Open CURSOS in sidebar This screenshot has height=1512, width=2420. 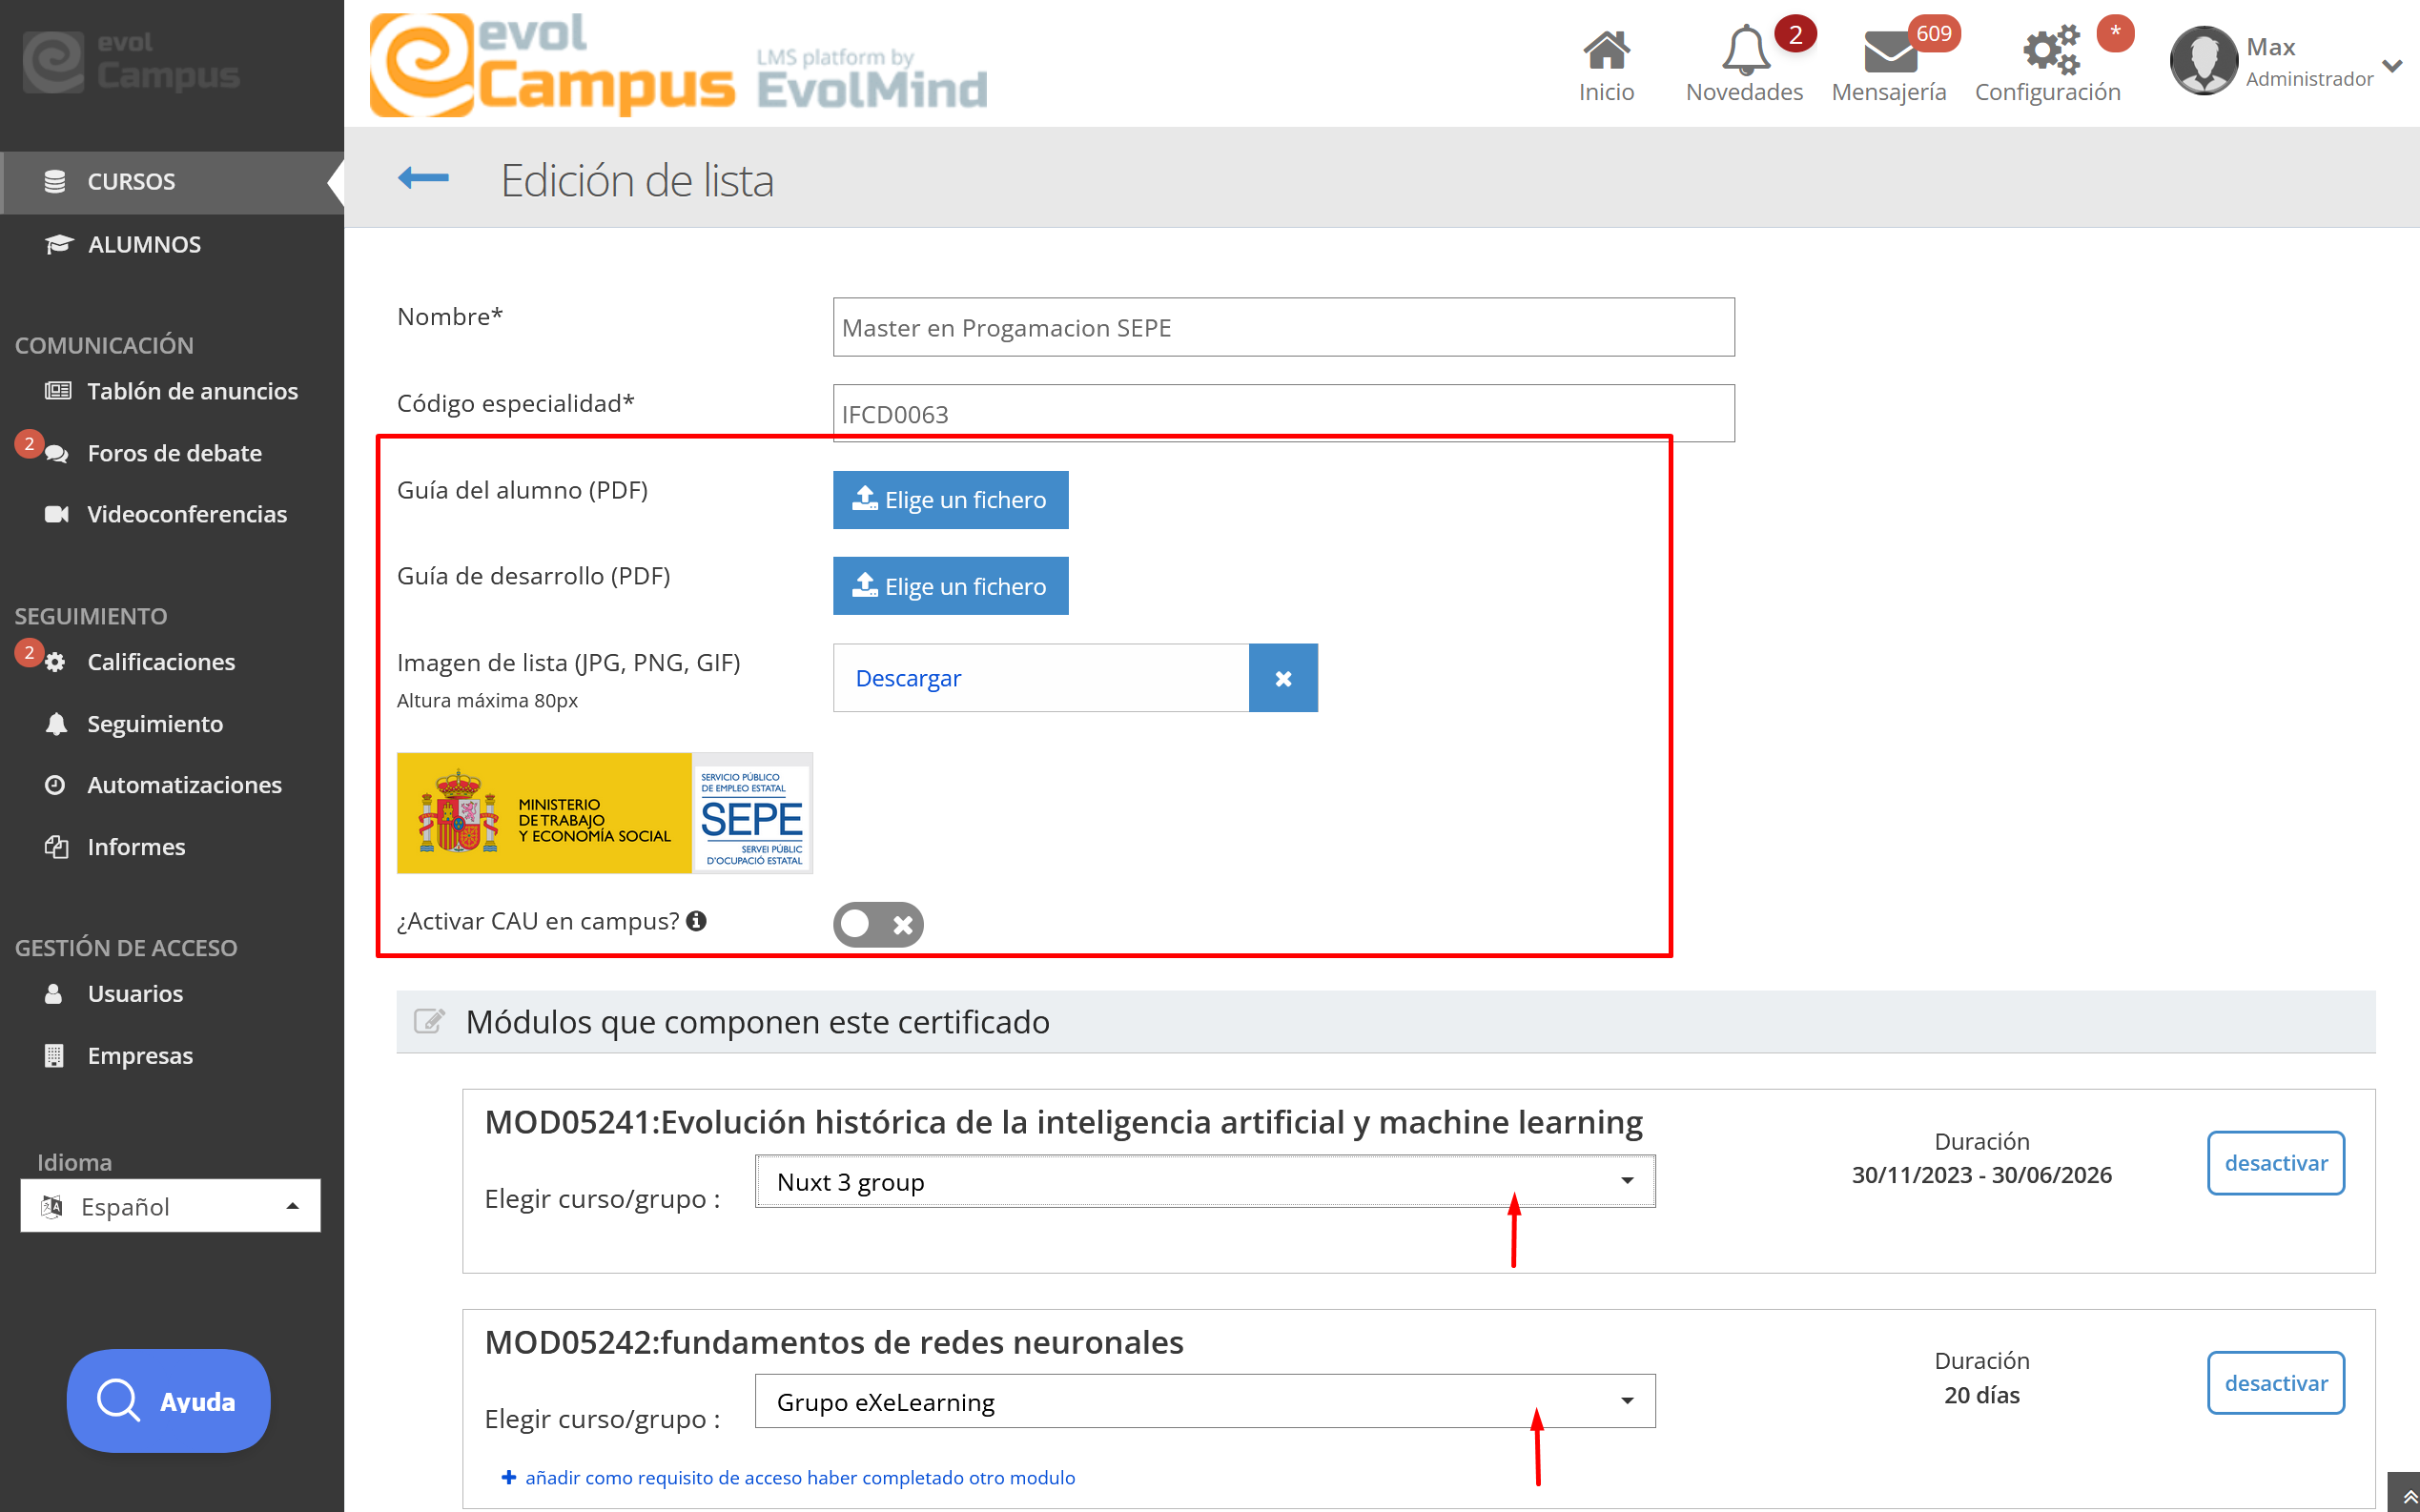click(x=172, y=182)
